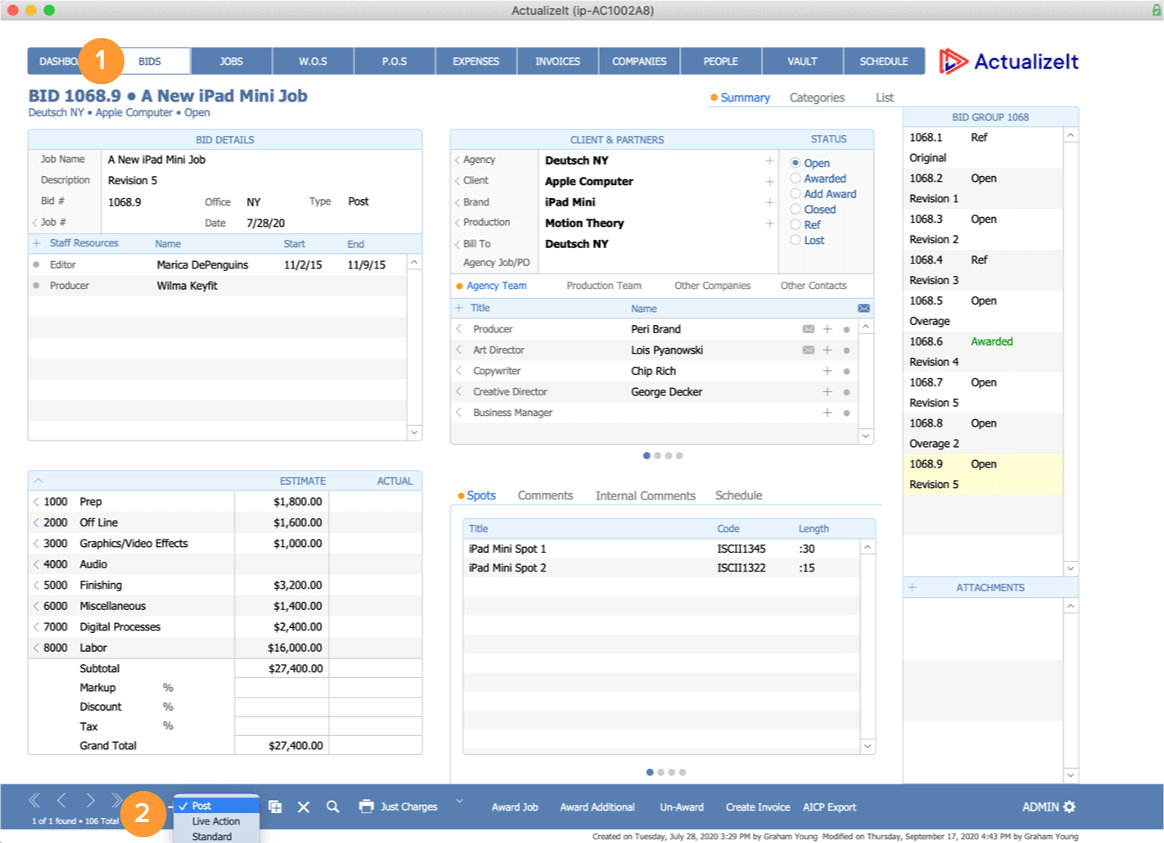The height and width of the screenshot is (843, 1164).
Task: Open the Just Charges dropdown arrow
Action: pyautogui.click(x=459, y=802)
